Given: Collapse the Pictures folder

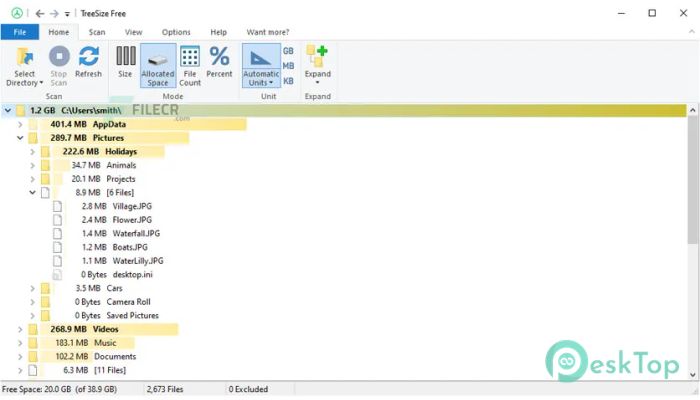Looking at the screenshot, I should click(20, 138).
